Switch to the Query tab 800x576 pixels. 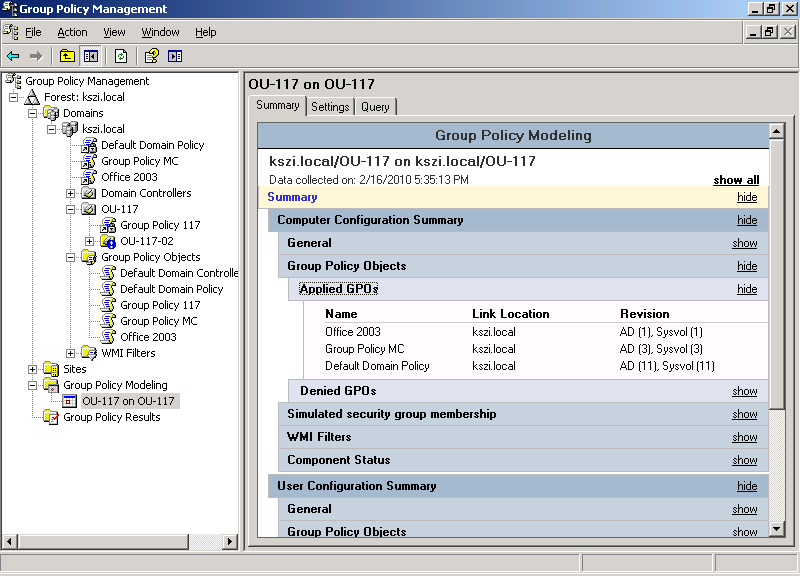[x=375, y=107]
